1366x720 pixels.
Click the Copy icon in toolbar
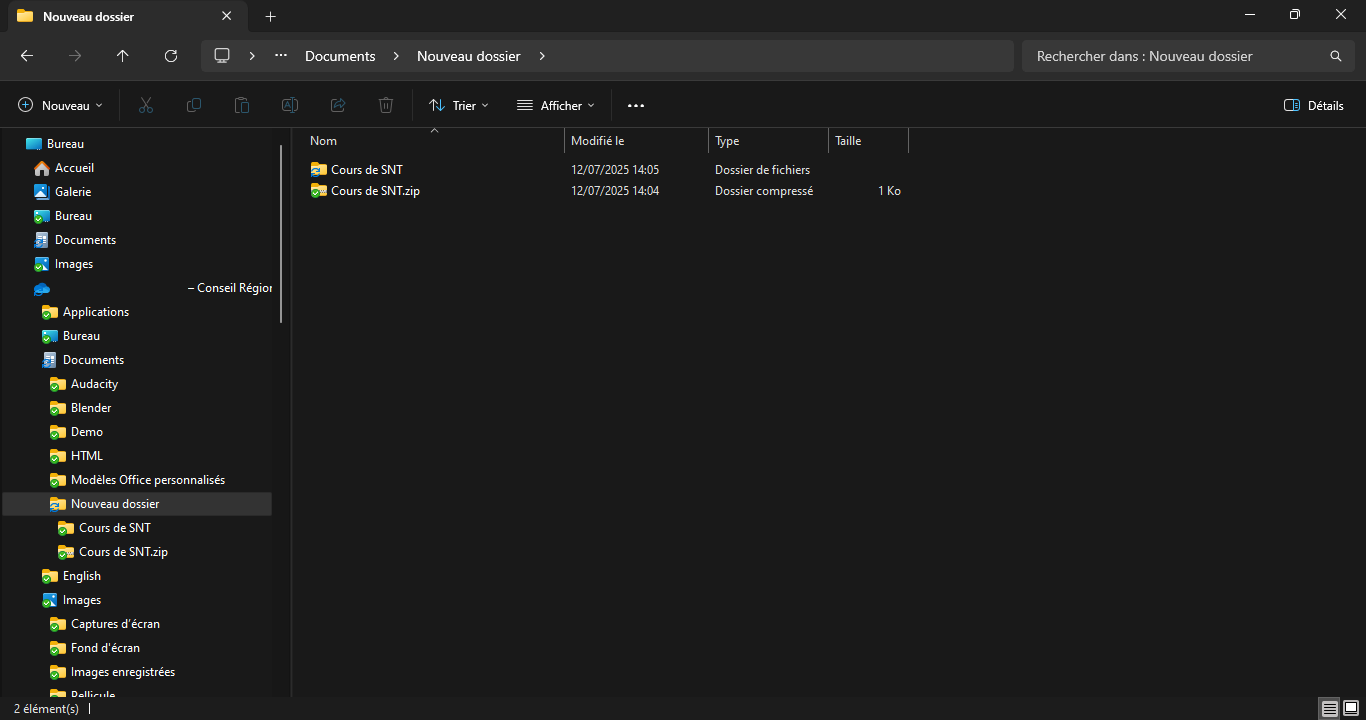[194, 105]
